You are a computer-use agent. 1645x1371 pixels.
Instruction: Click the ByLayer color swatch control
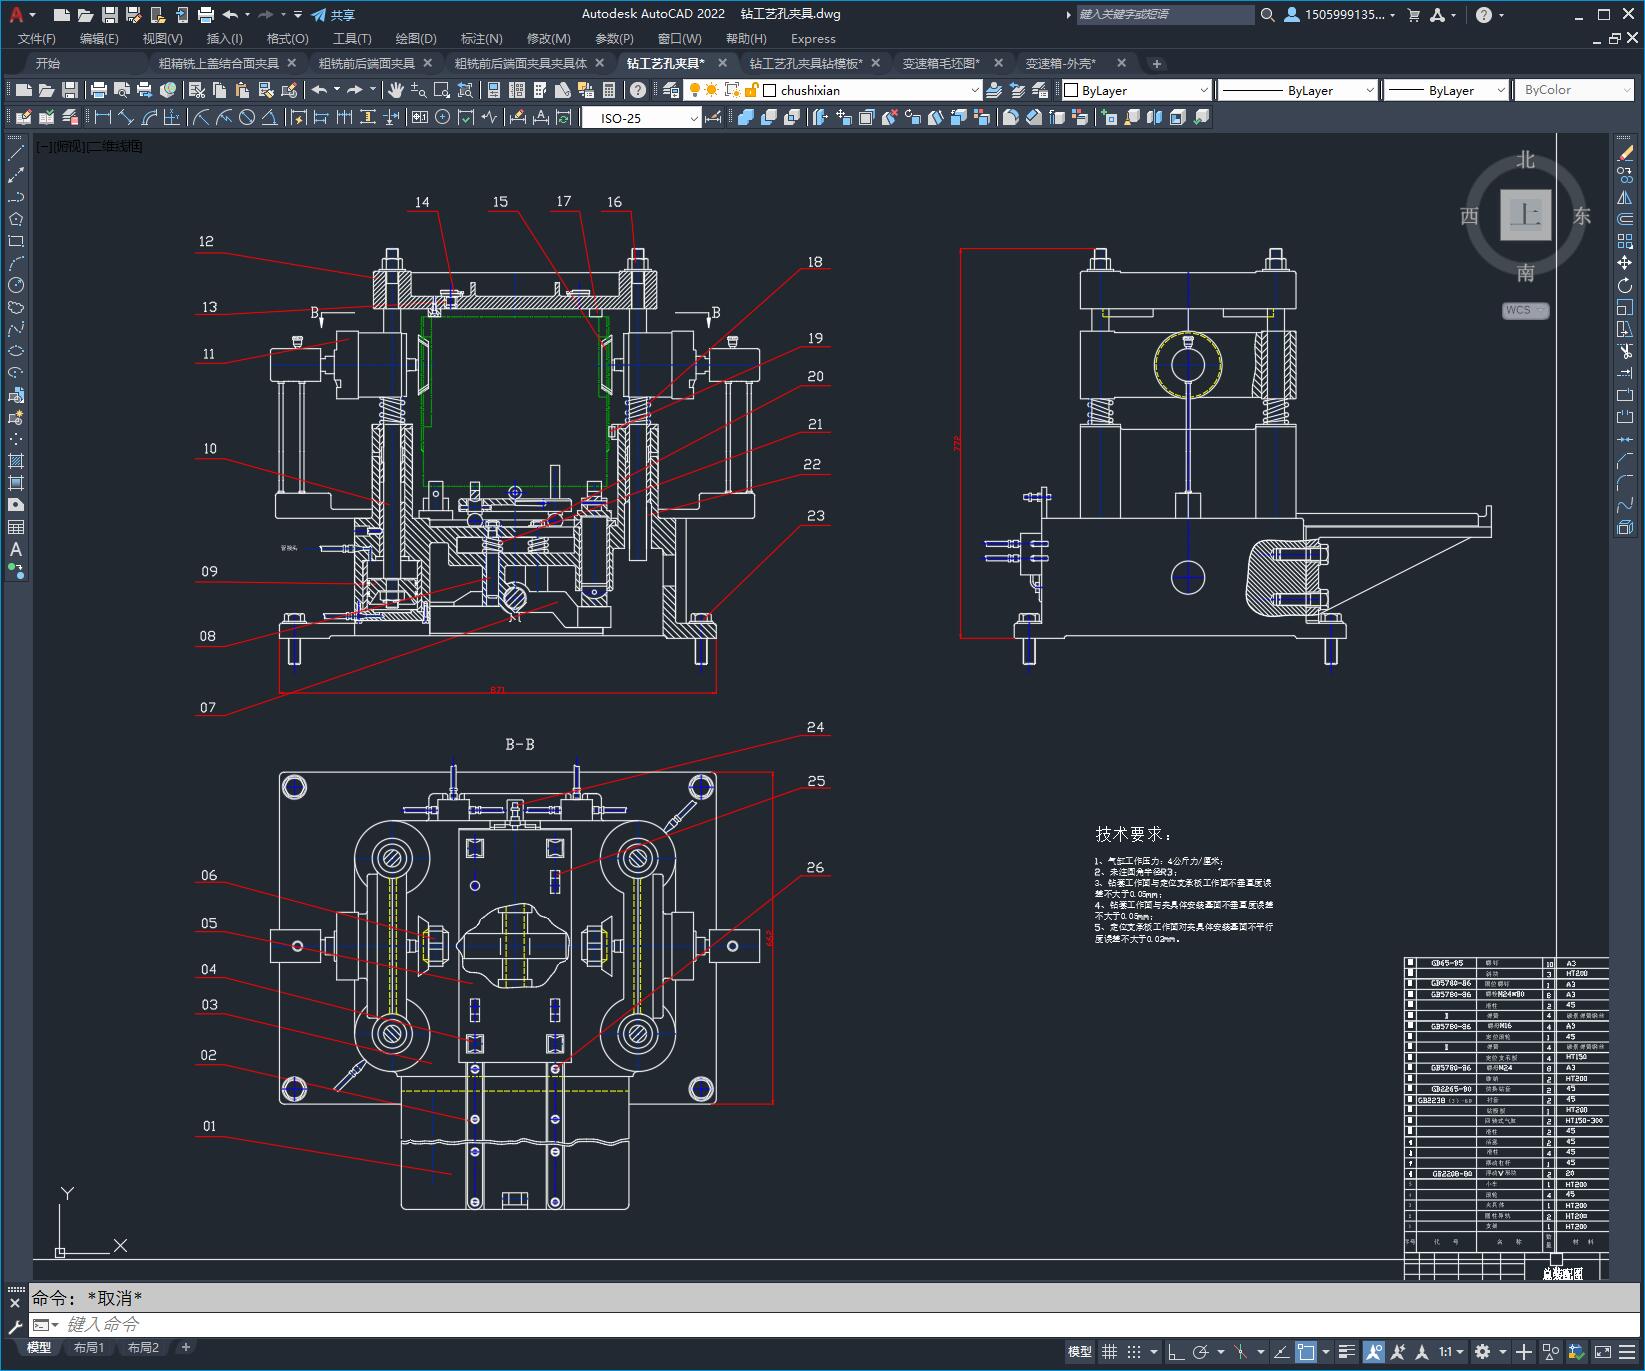click(x=1135, y=90)
